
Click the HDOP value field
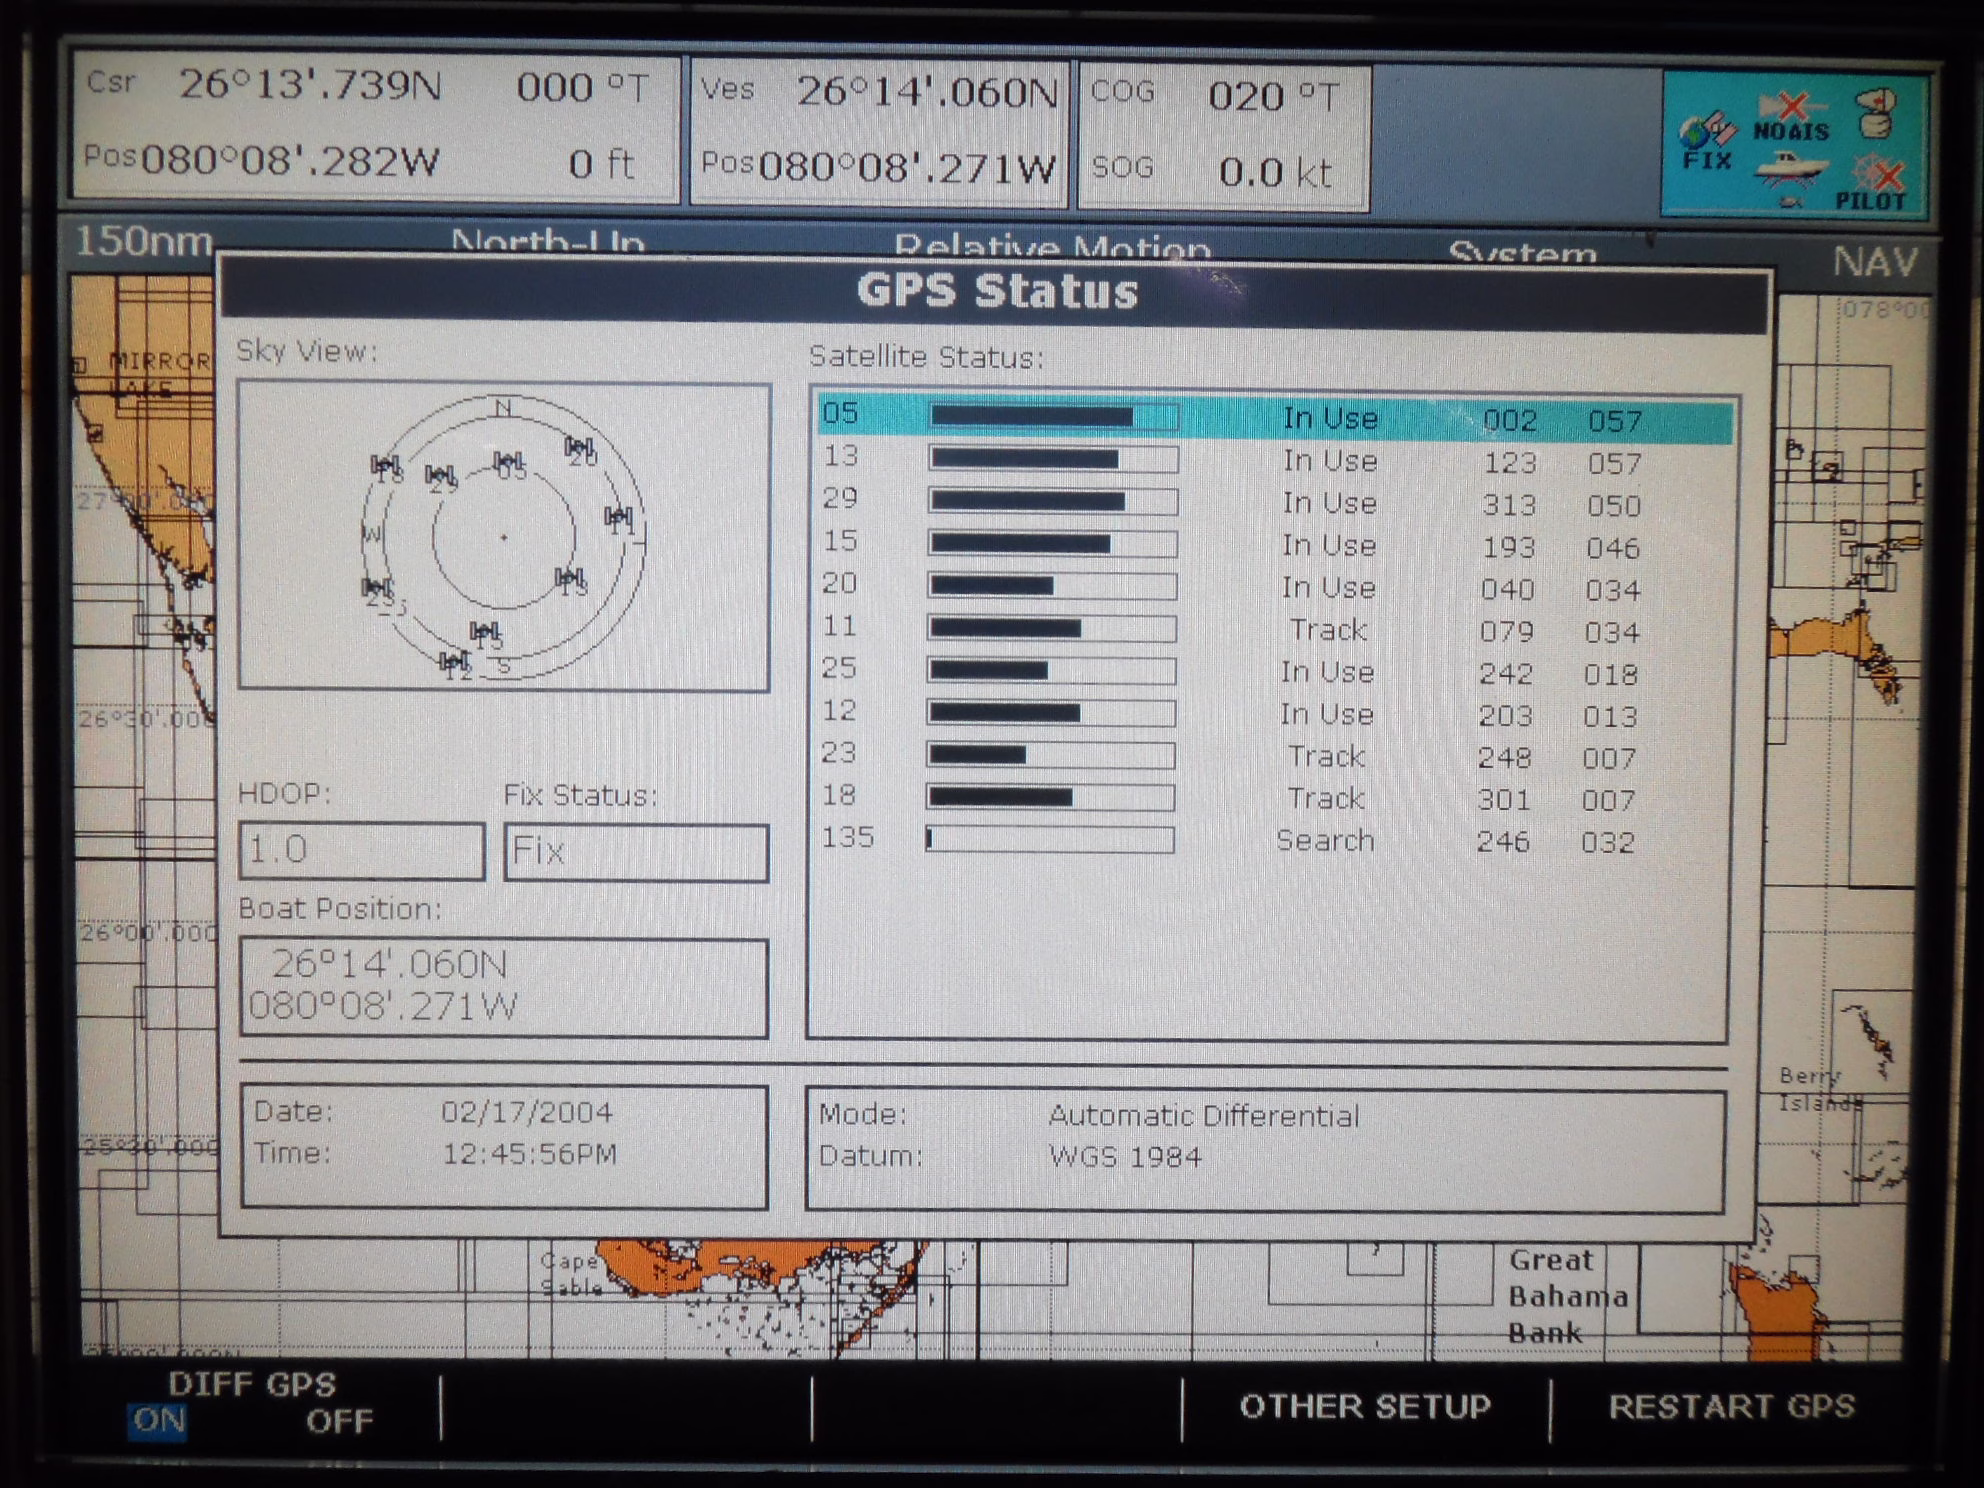(362, 851)
